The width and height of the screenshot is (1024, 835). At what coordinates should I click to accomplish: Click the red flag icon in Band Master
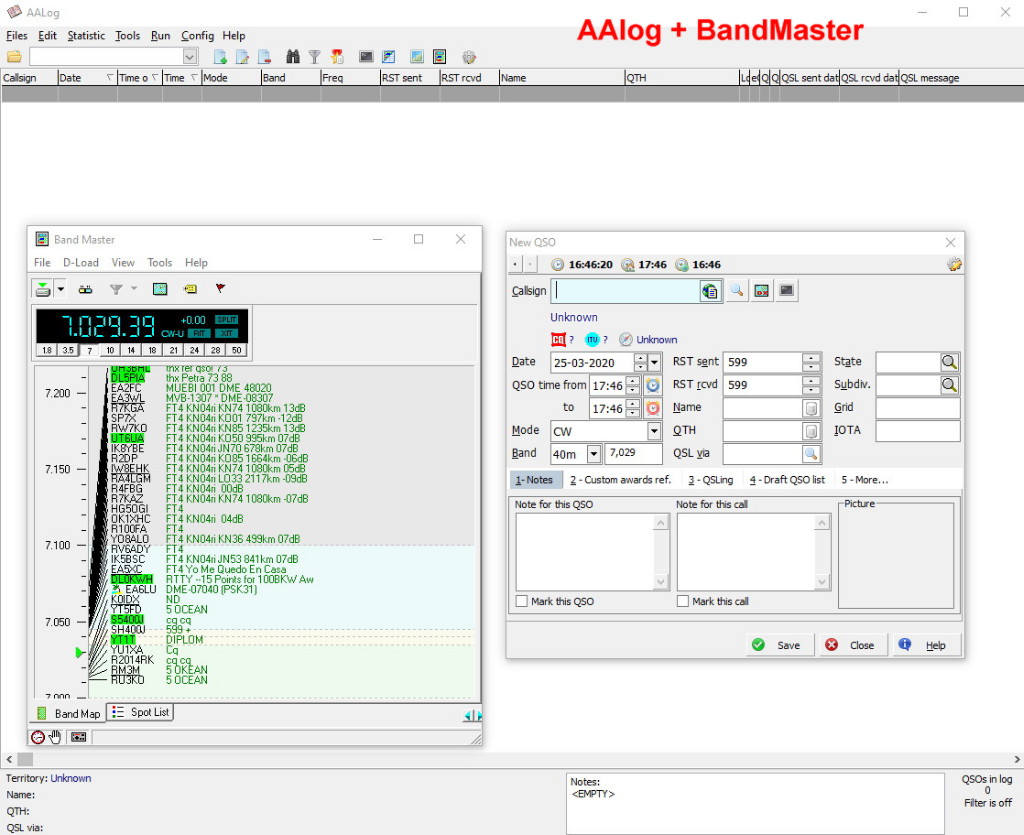[x=220, y=289]
